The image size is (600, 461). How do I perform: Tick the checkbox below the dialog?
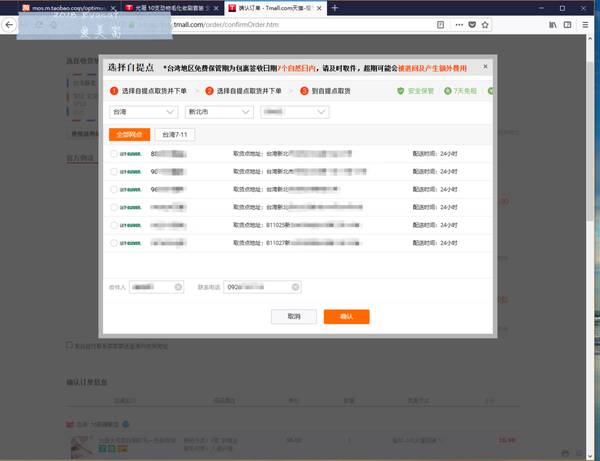click(69, 345)
